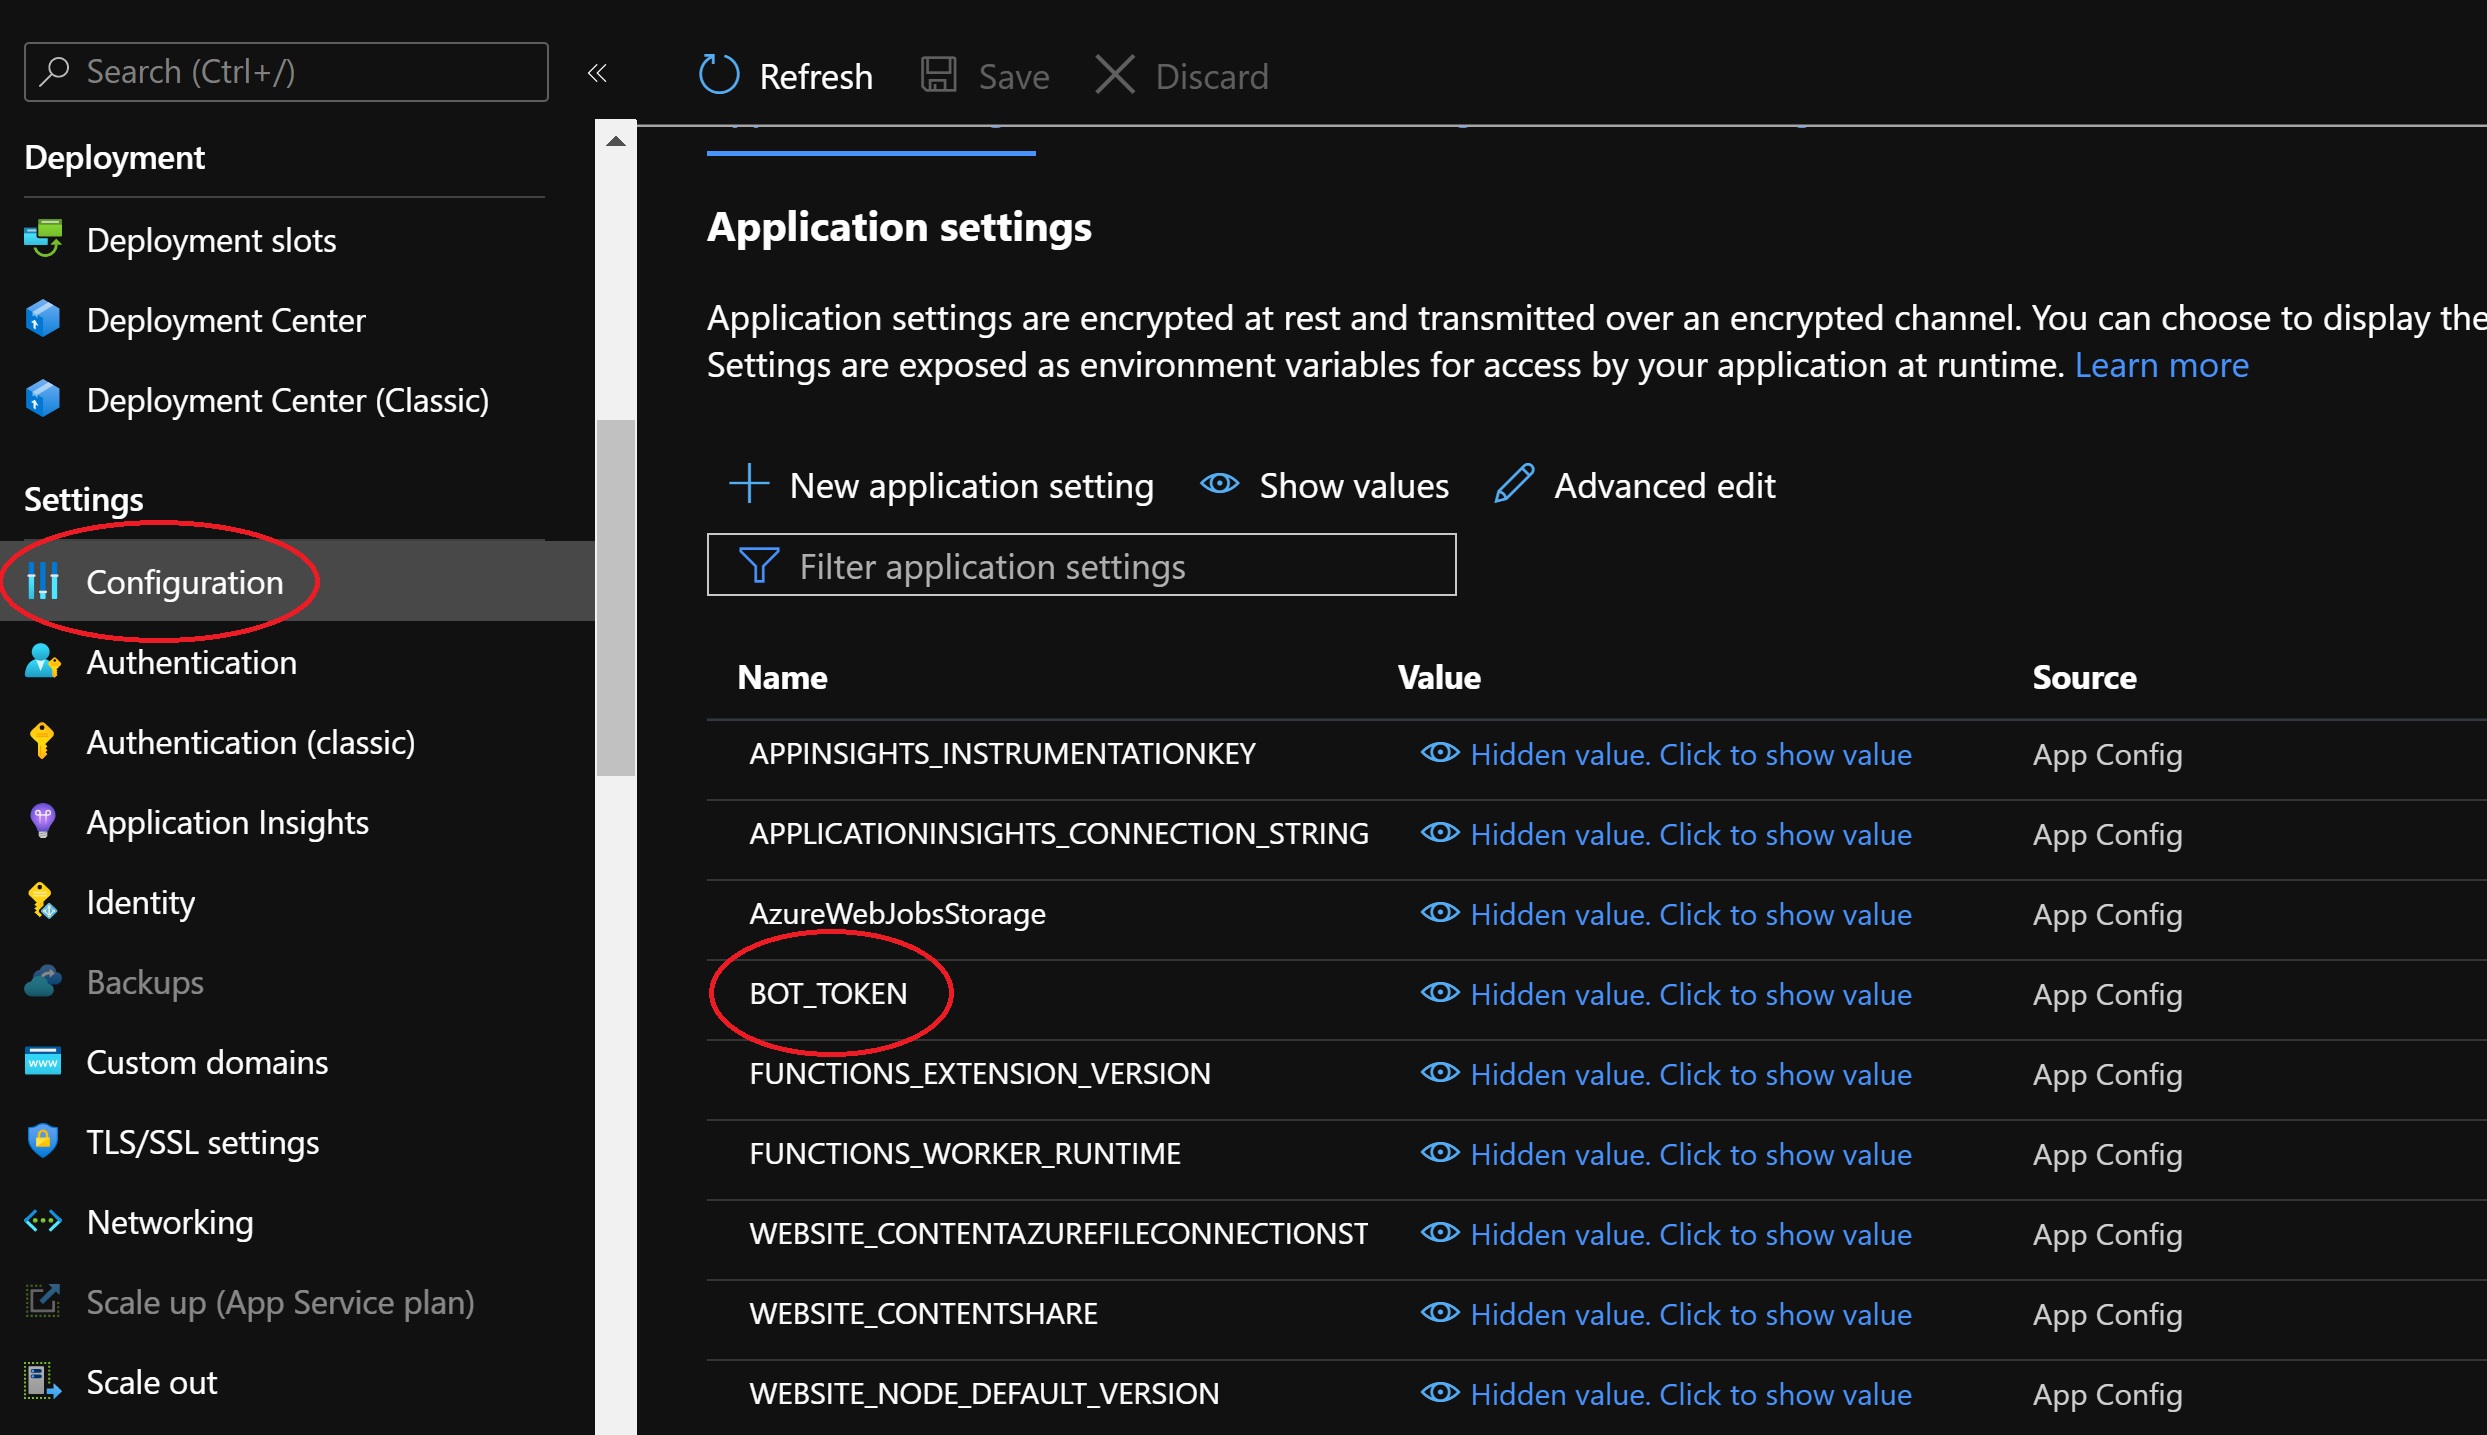Click the Networking arrows icon
The height and width of the screenshot is (1435, 2487).
42,1221
